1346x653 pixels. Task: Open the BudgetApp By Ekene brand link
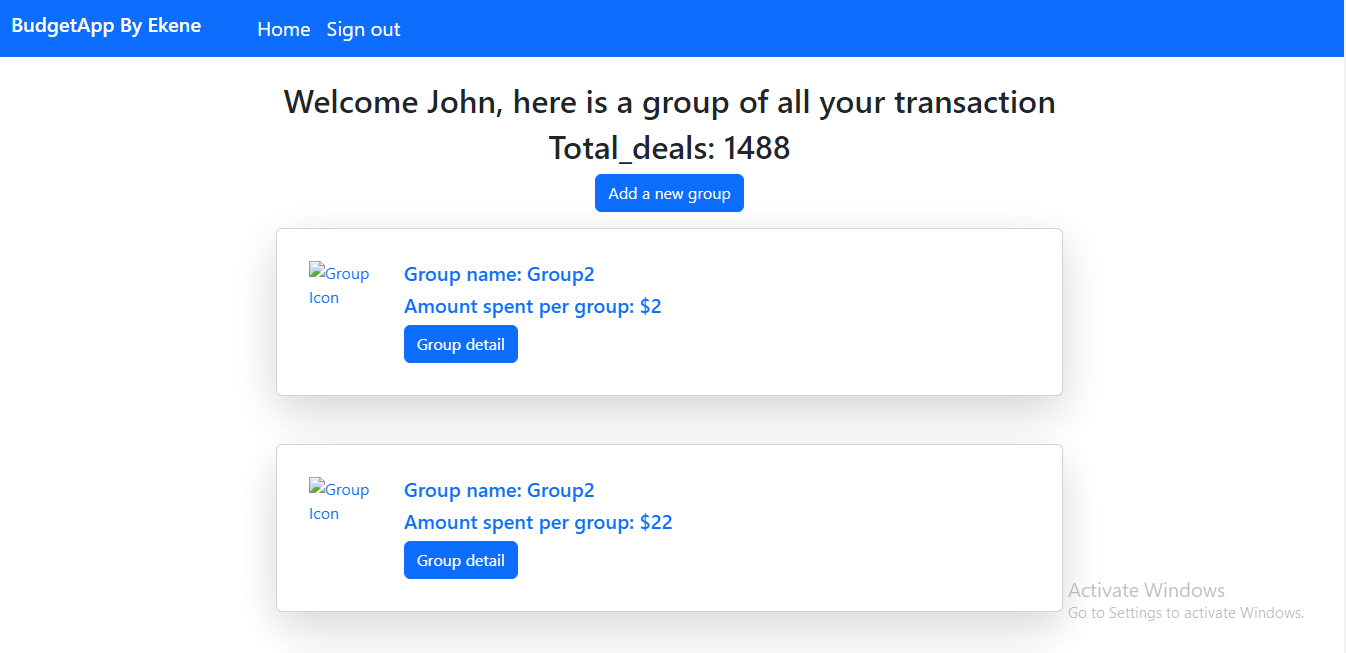[106, 26]
